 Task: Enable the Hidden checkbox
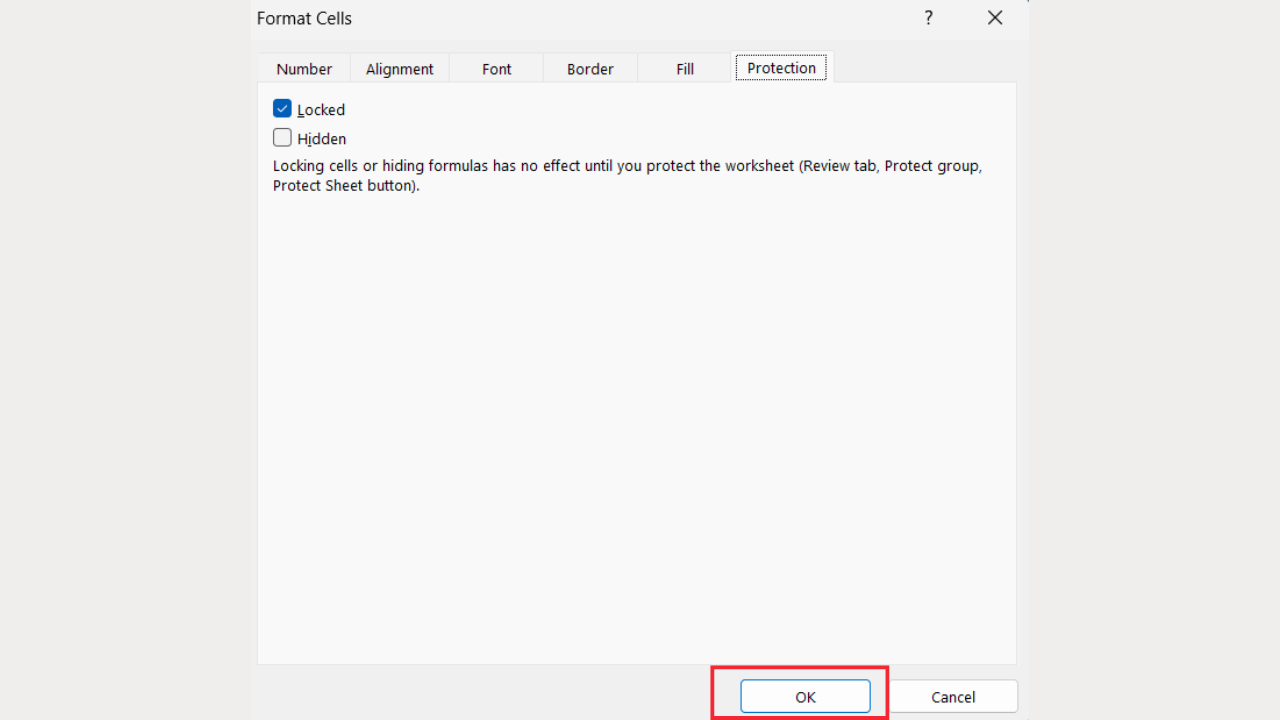[x=282, y=138]
